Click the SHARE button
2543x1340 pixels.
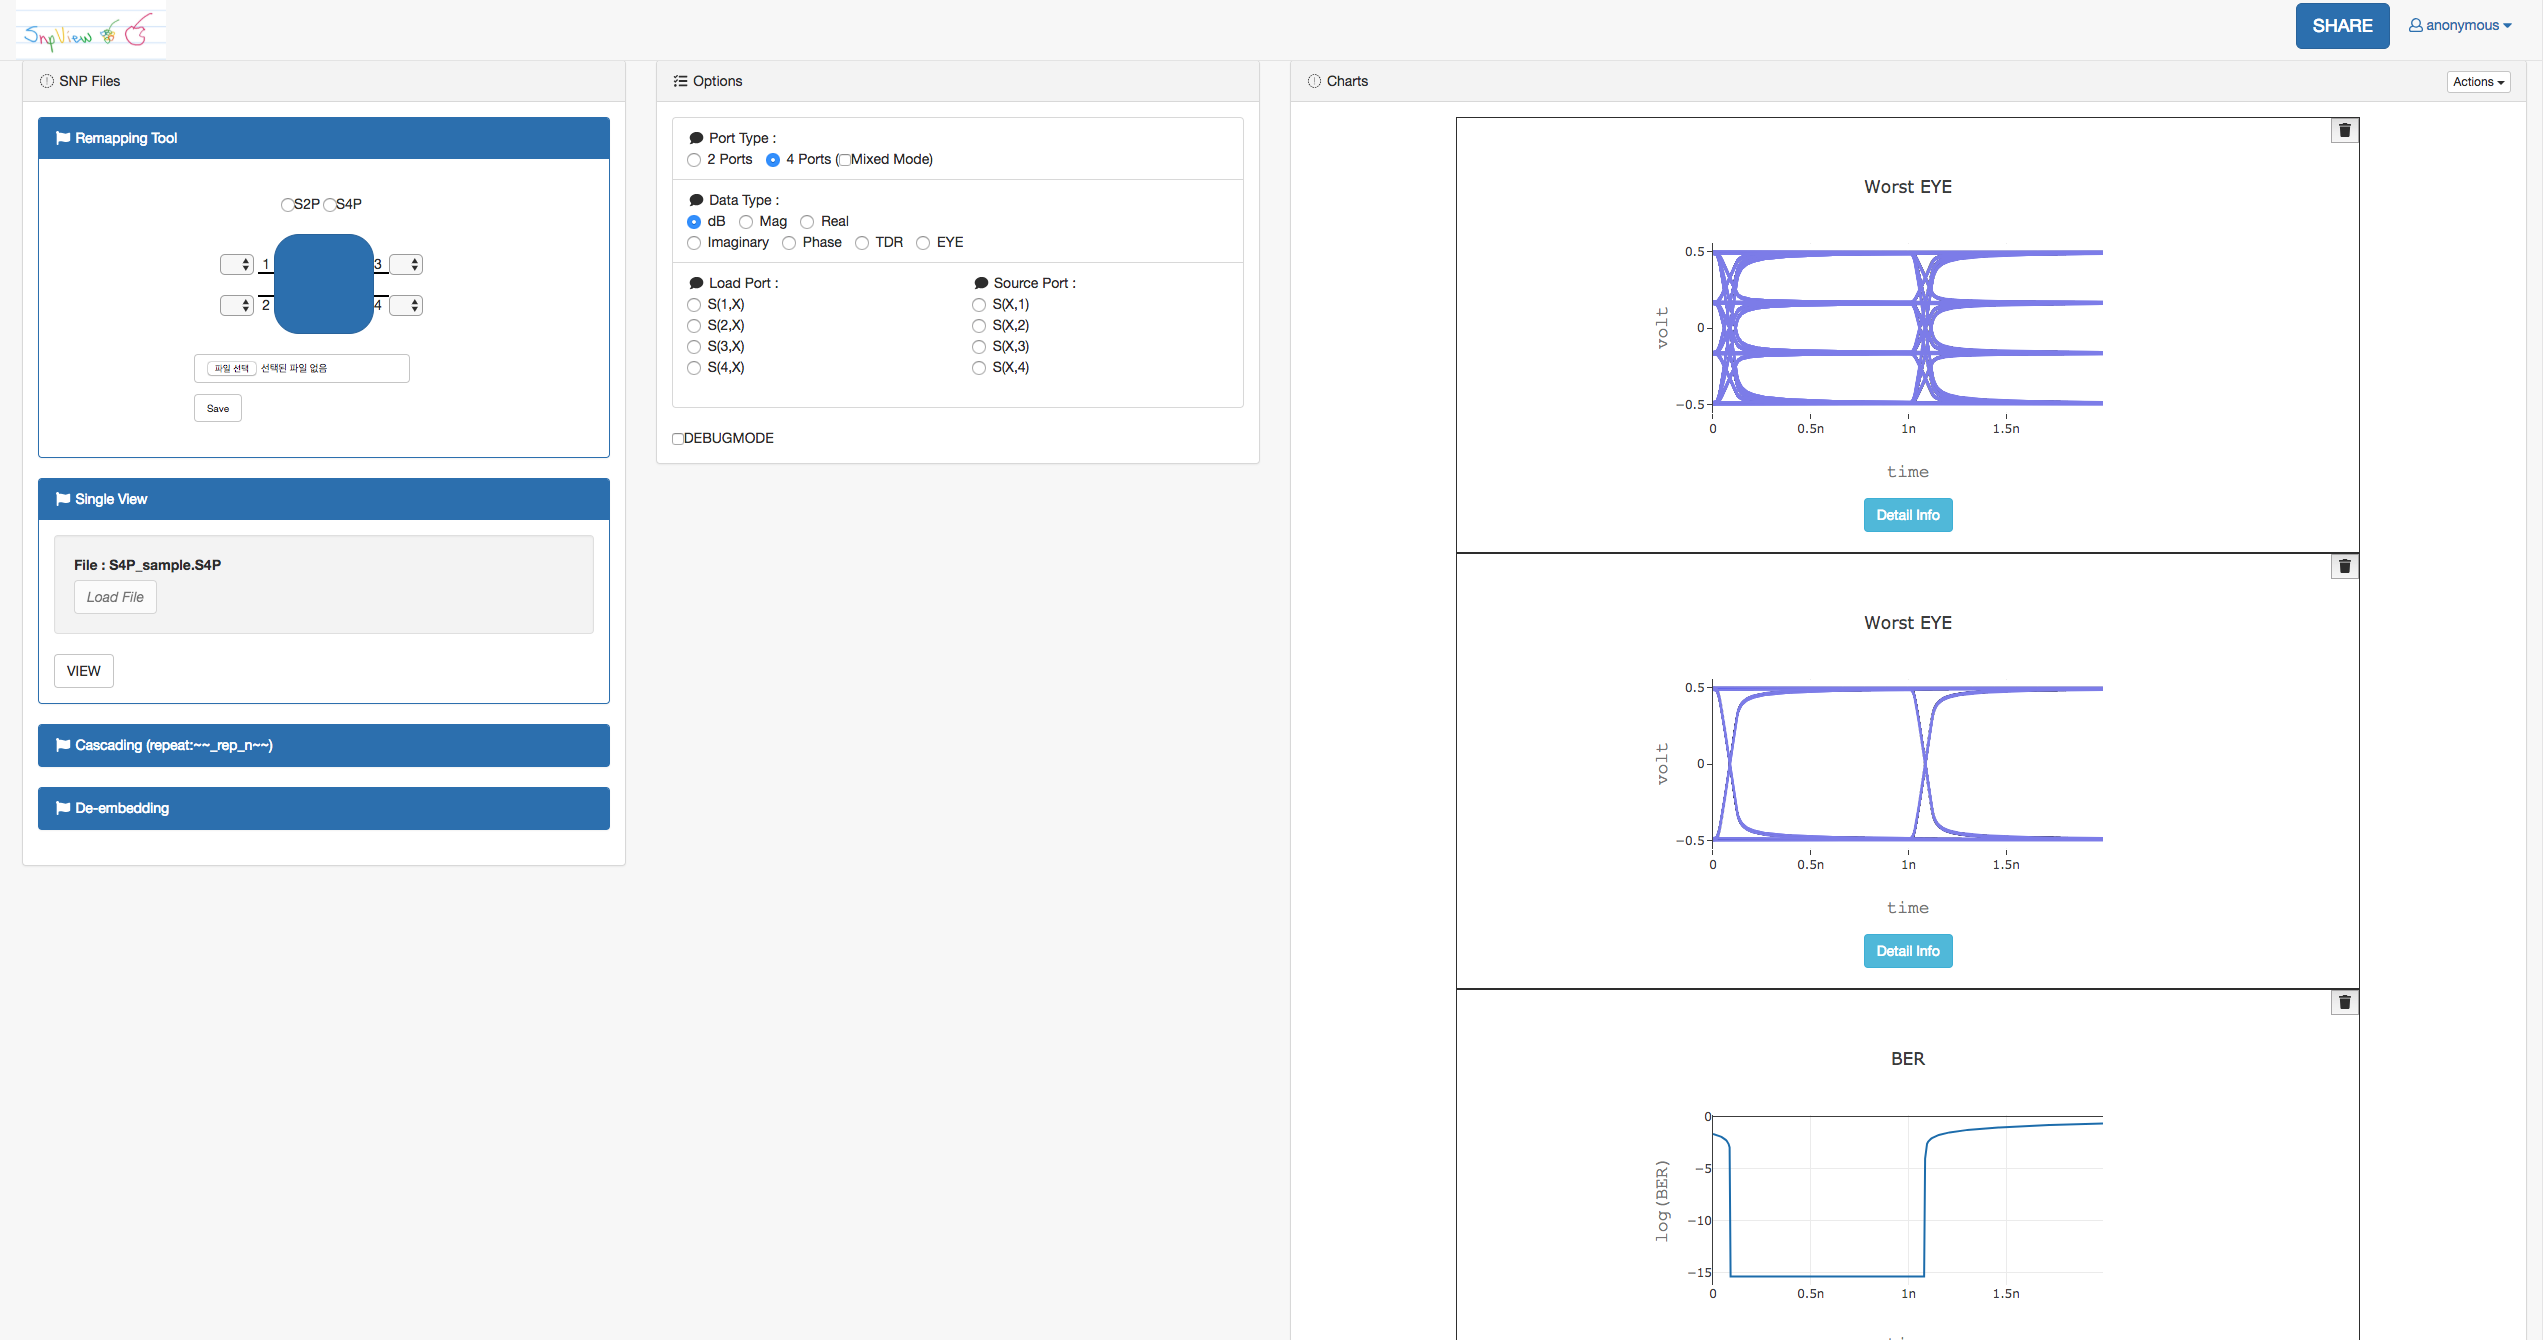click(2342, 26)
